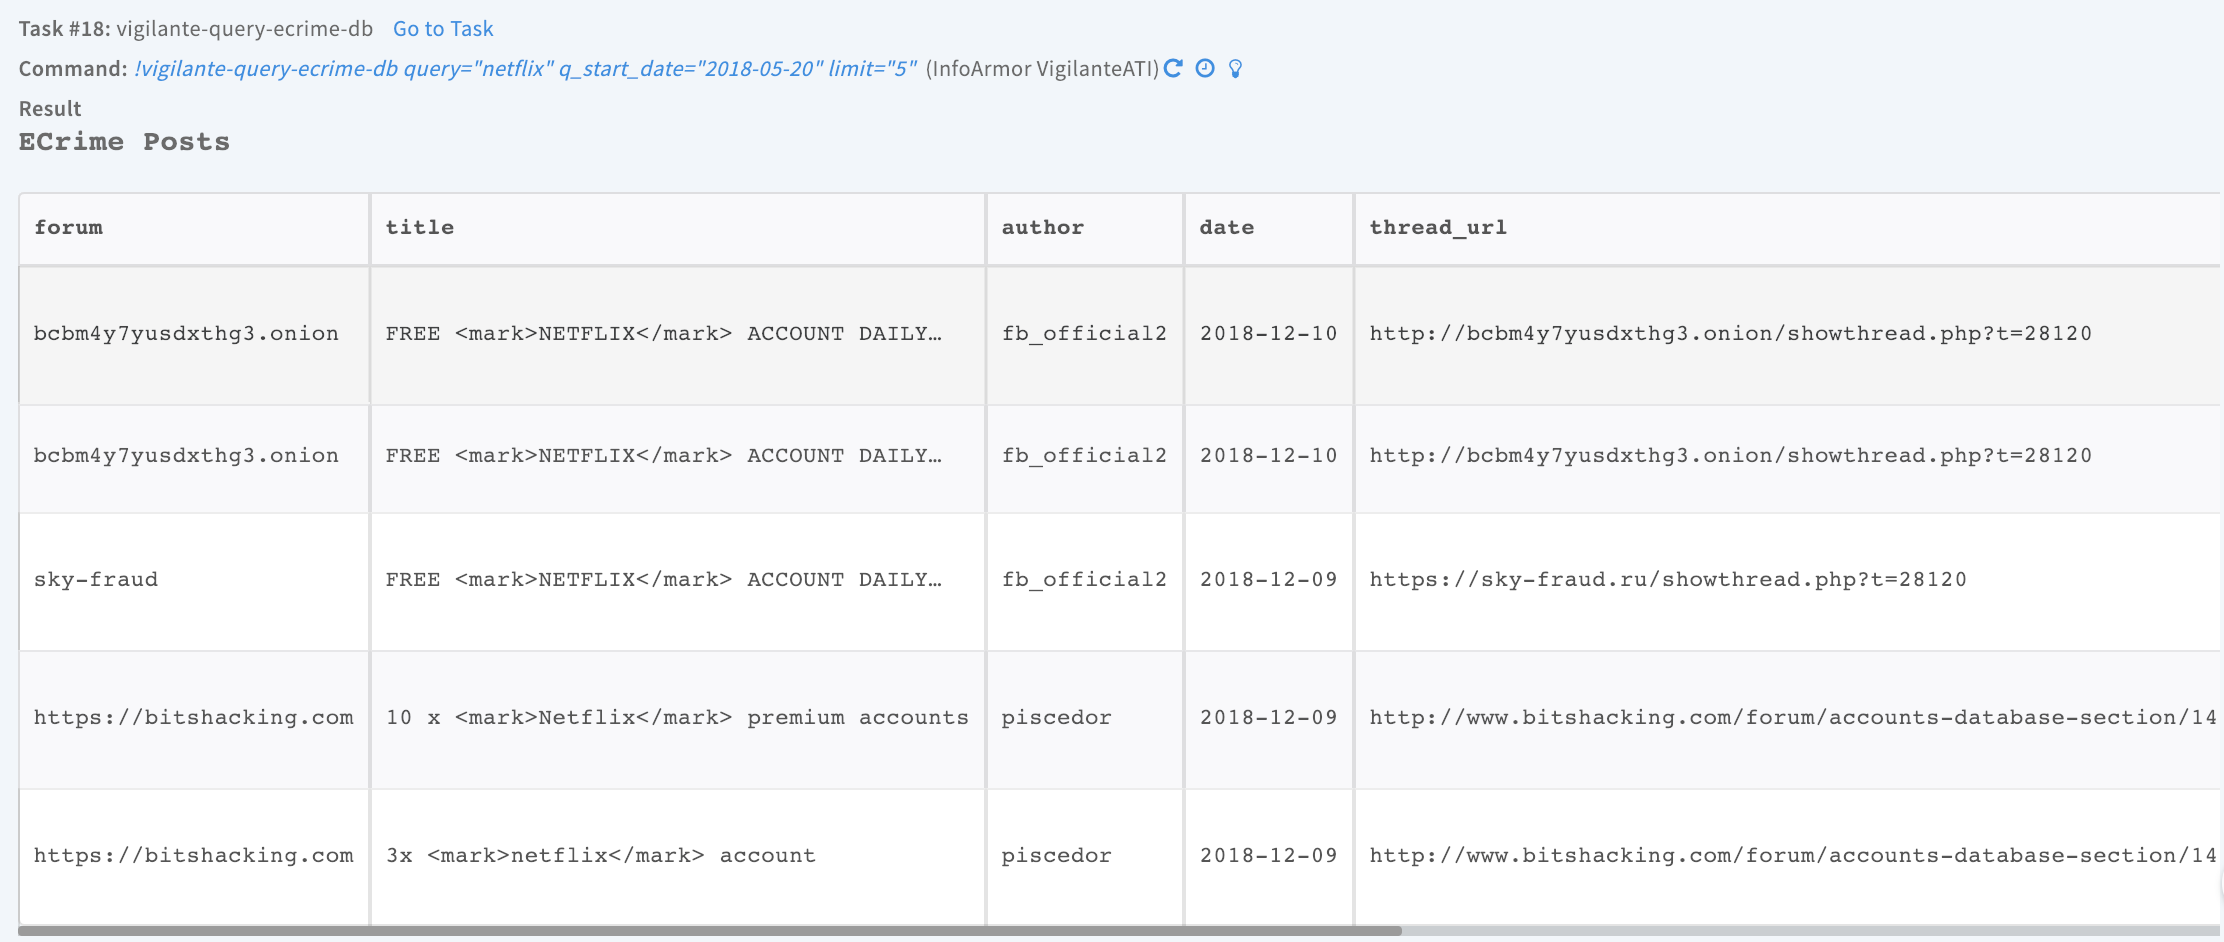Screen dimensions: 2224x942
Task: Click the '3x netflix account' title cell
Action: coord(600,855)
